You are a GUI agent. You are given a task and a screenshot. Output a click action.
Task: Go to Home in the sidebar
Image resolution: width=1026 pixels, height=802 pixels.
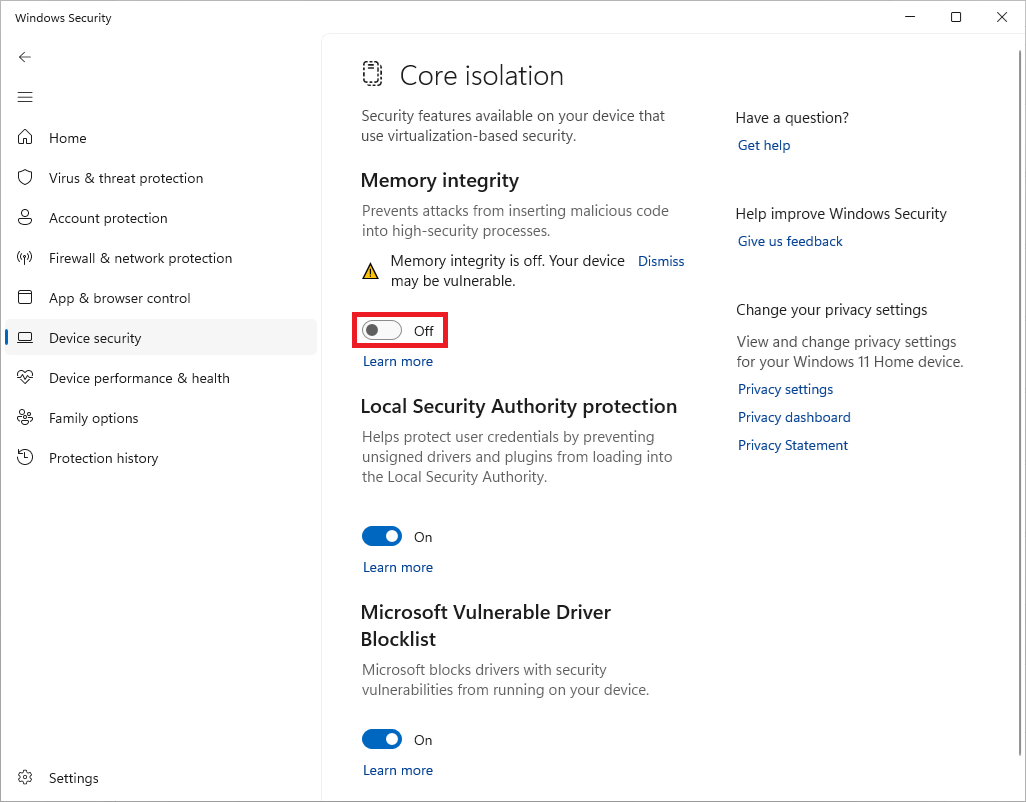click(68, 137)
